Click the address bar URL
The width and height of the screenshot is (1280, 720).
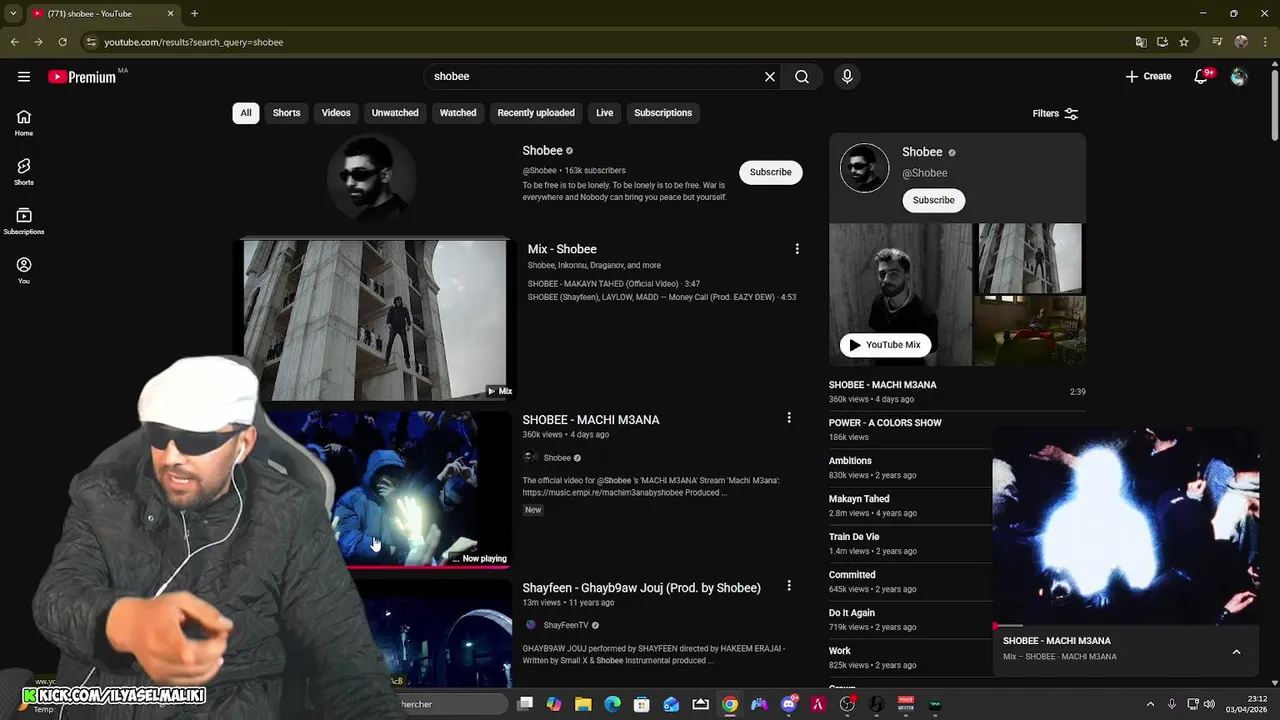click(x=193, y=42)
